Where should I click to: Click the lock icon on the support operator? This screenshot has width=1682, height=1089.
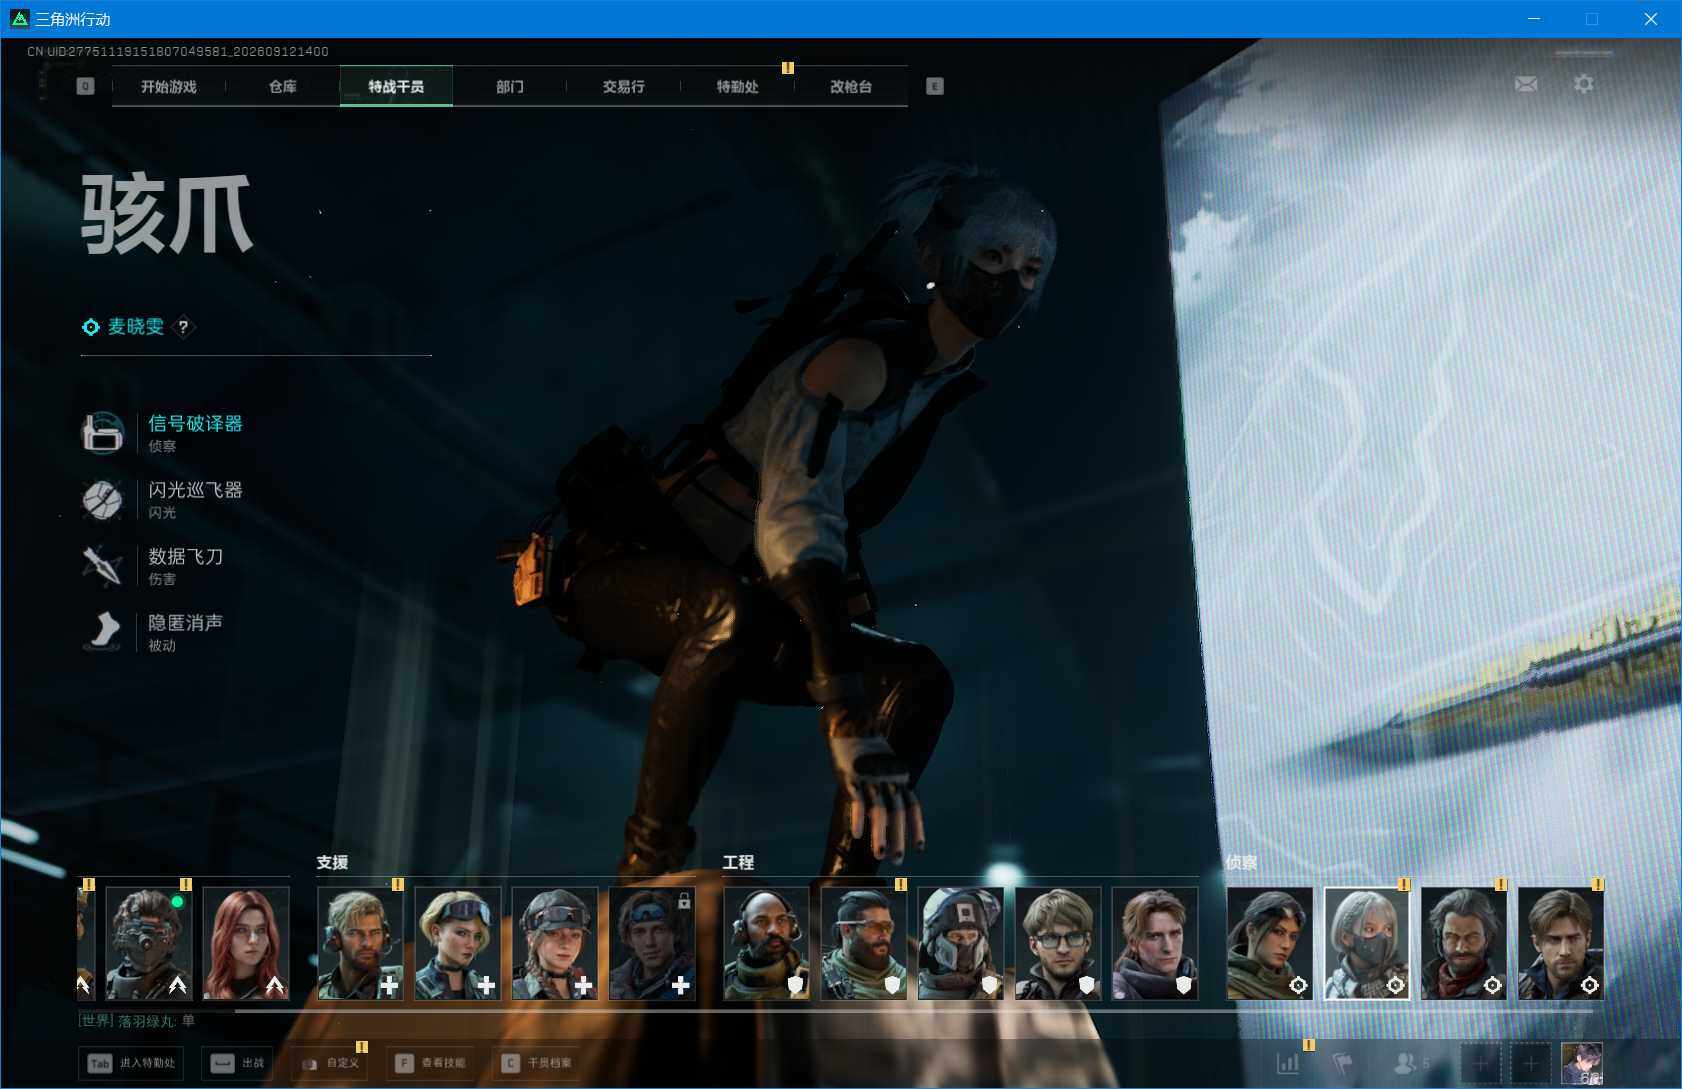point(684,901)
